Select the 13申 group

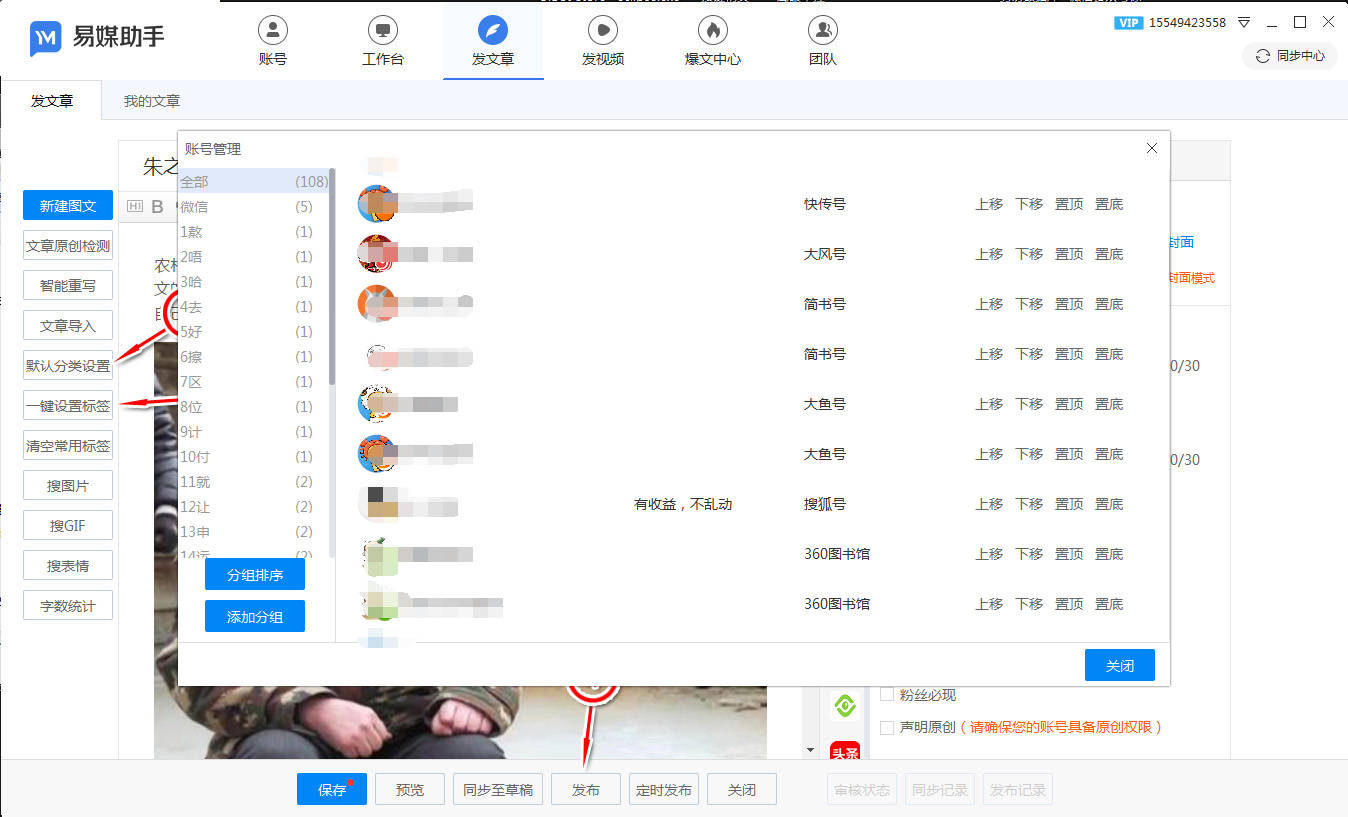coord(254,531)
